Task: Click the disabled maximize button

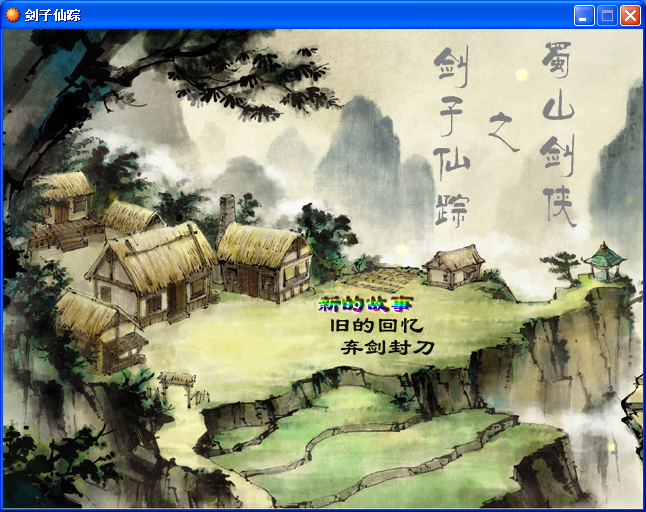Action: coord(607,16)
